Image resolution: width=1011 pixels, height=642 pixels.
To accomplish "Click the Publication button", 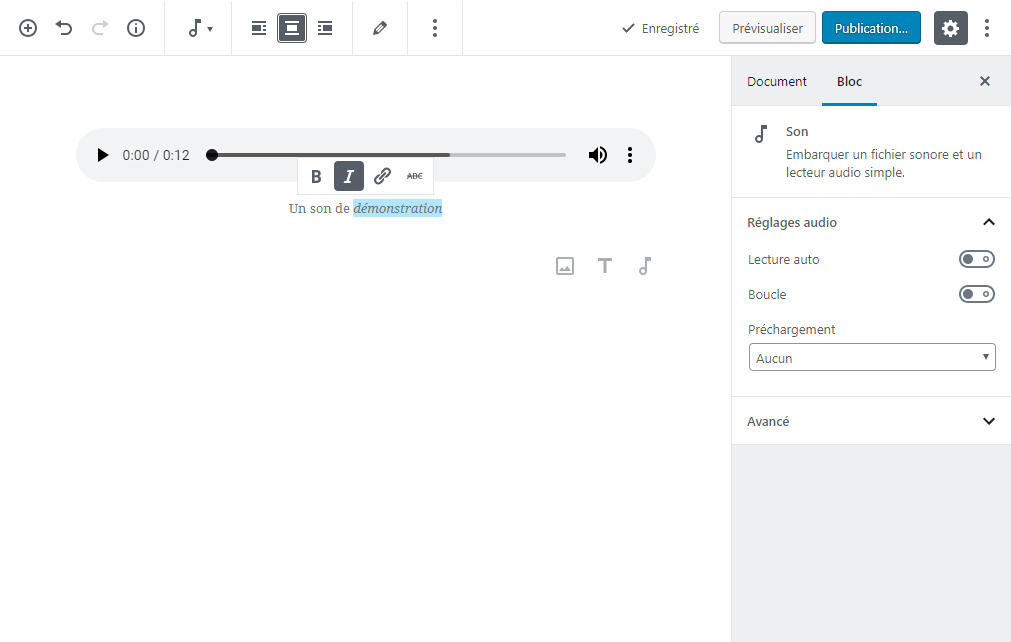I will pyautogui.click(x=871, y=28).
